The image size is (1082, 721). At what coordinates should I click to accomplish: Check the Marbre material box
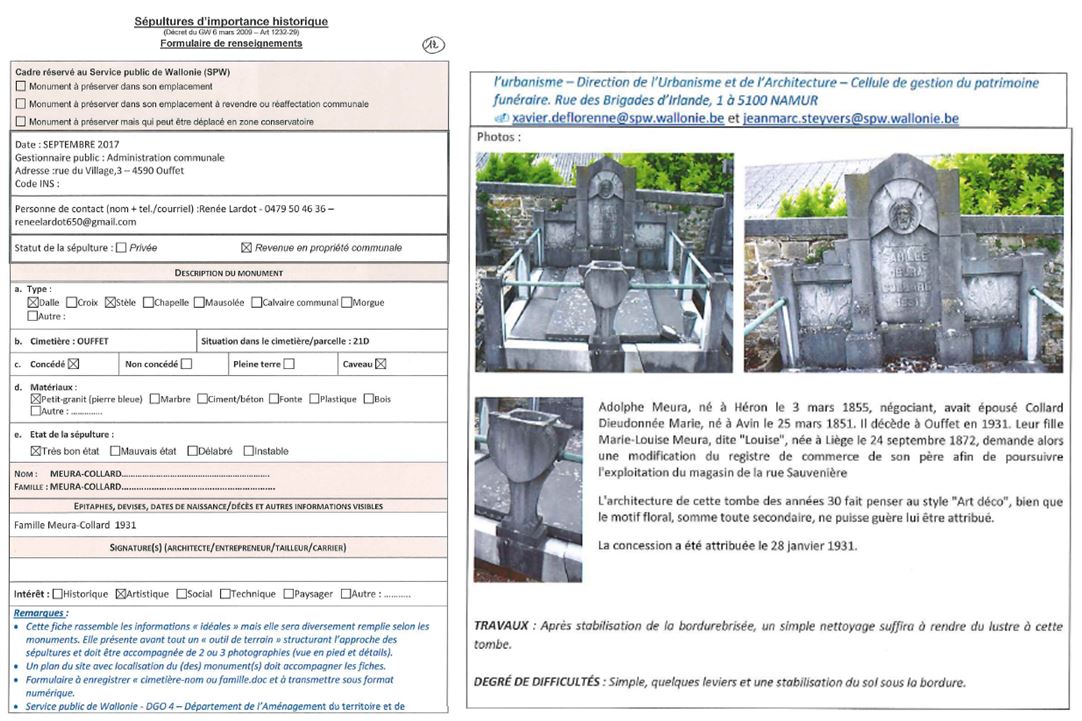[x=154, y=399]
